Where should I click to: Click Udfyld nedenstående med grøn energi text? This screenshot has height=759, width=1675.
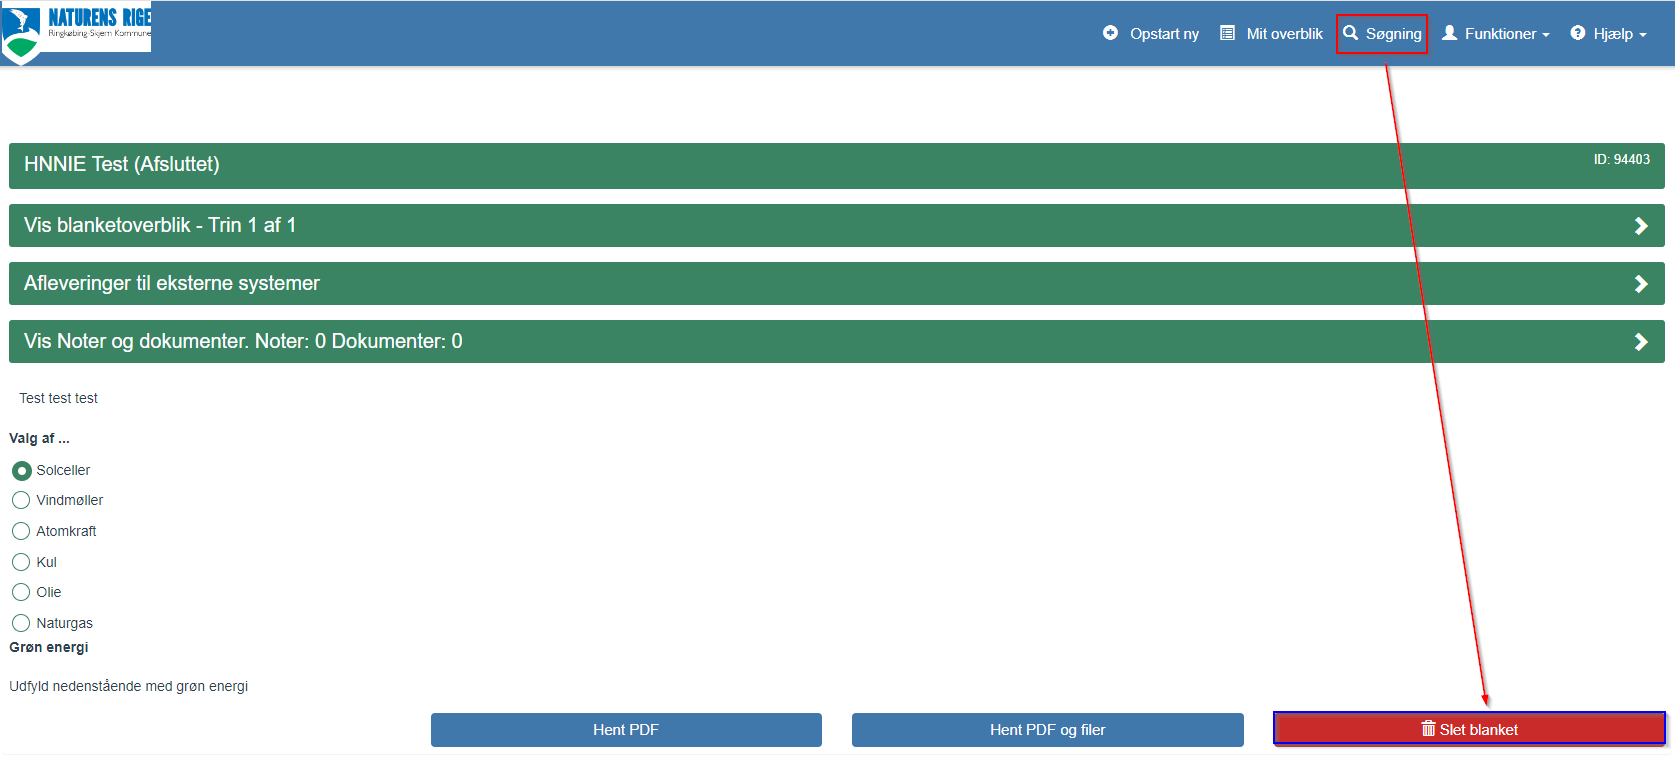[129, 686]
